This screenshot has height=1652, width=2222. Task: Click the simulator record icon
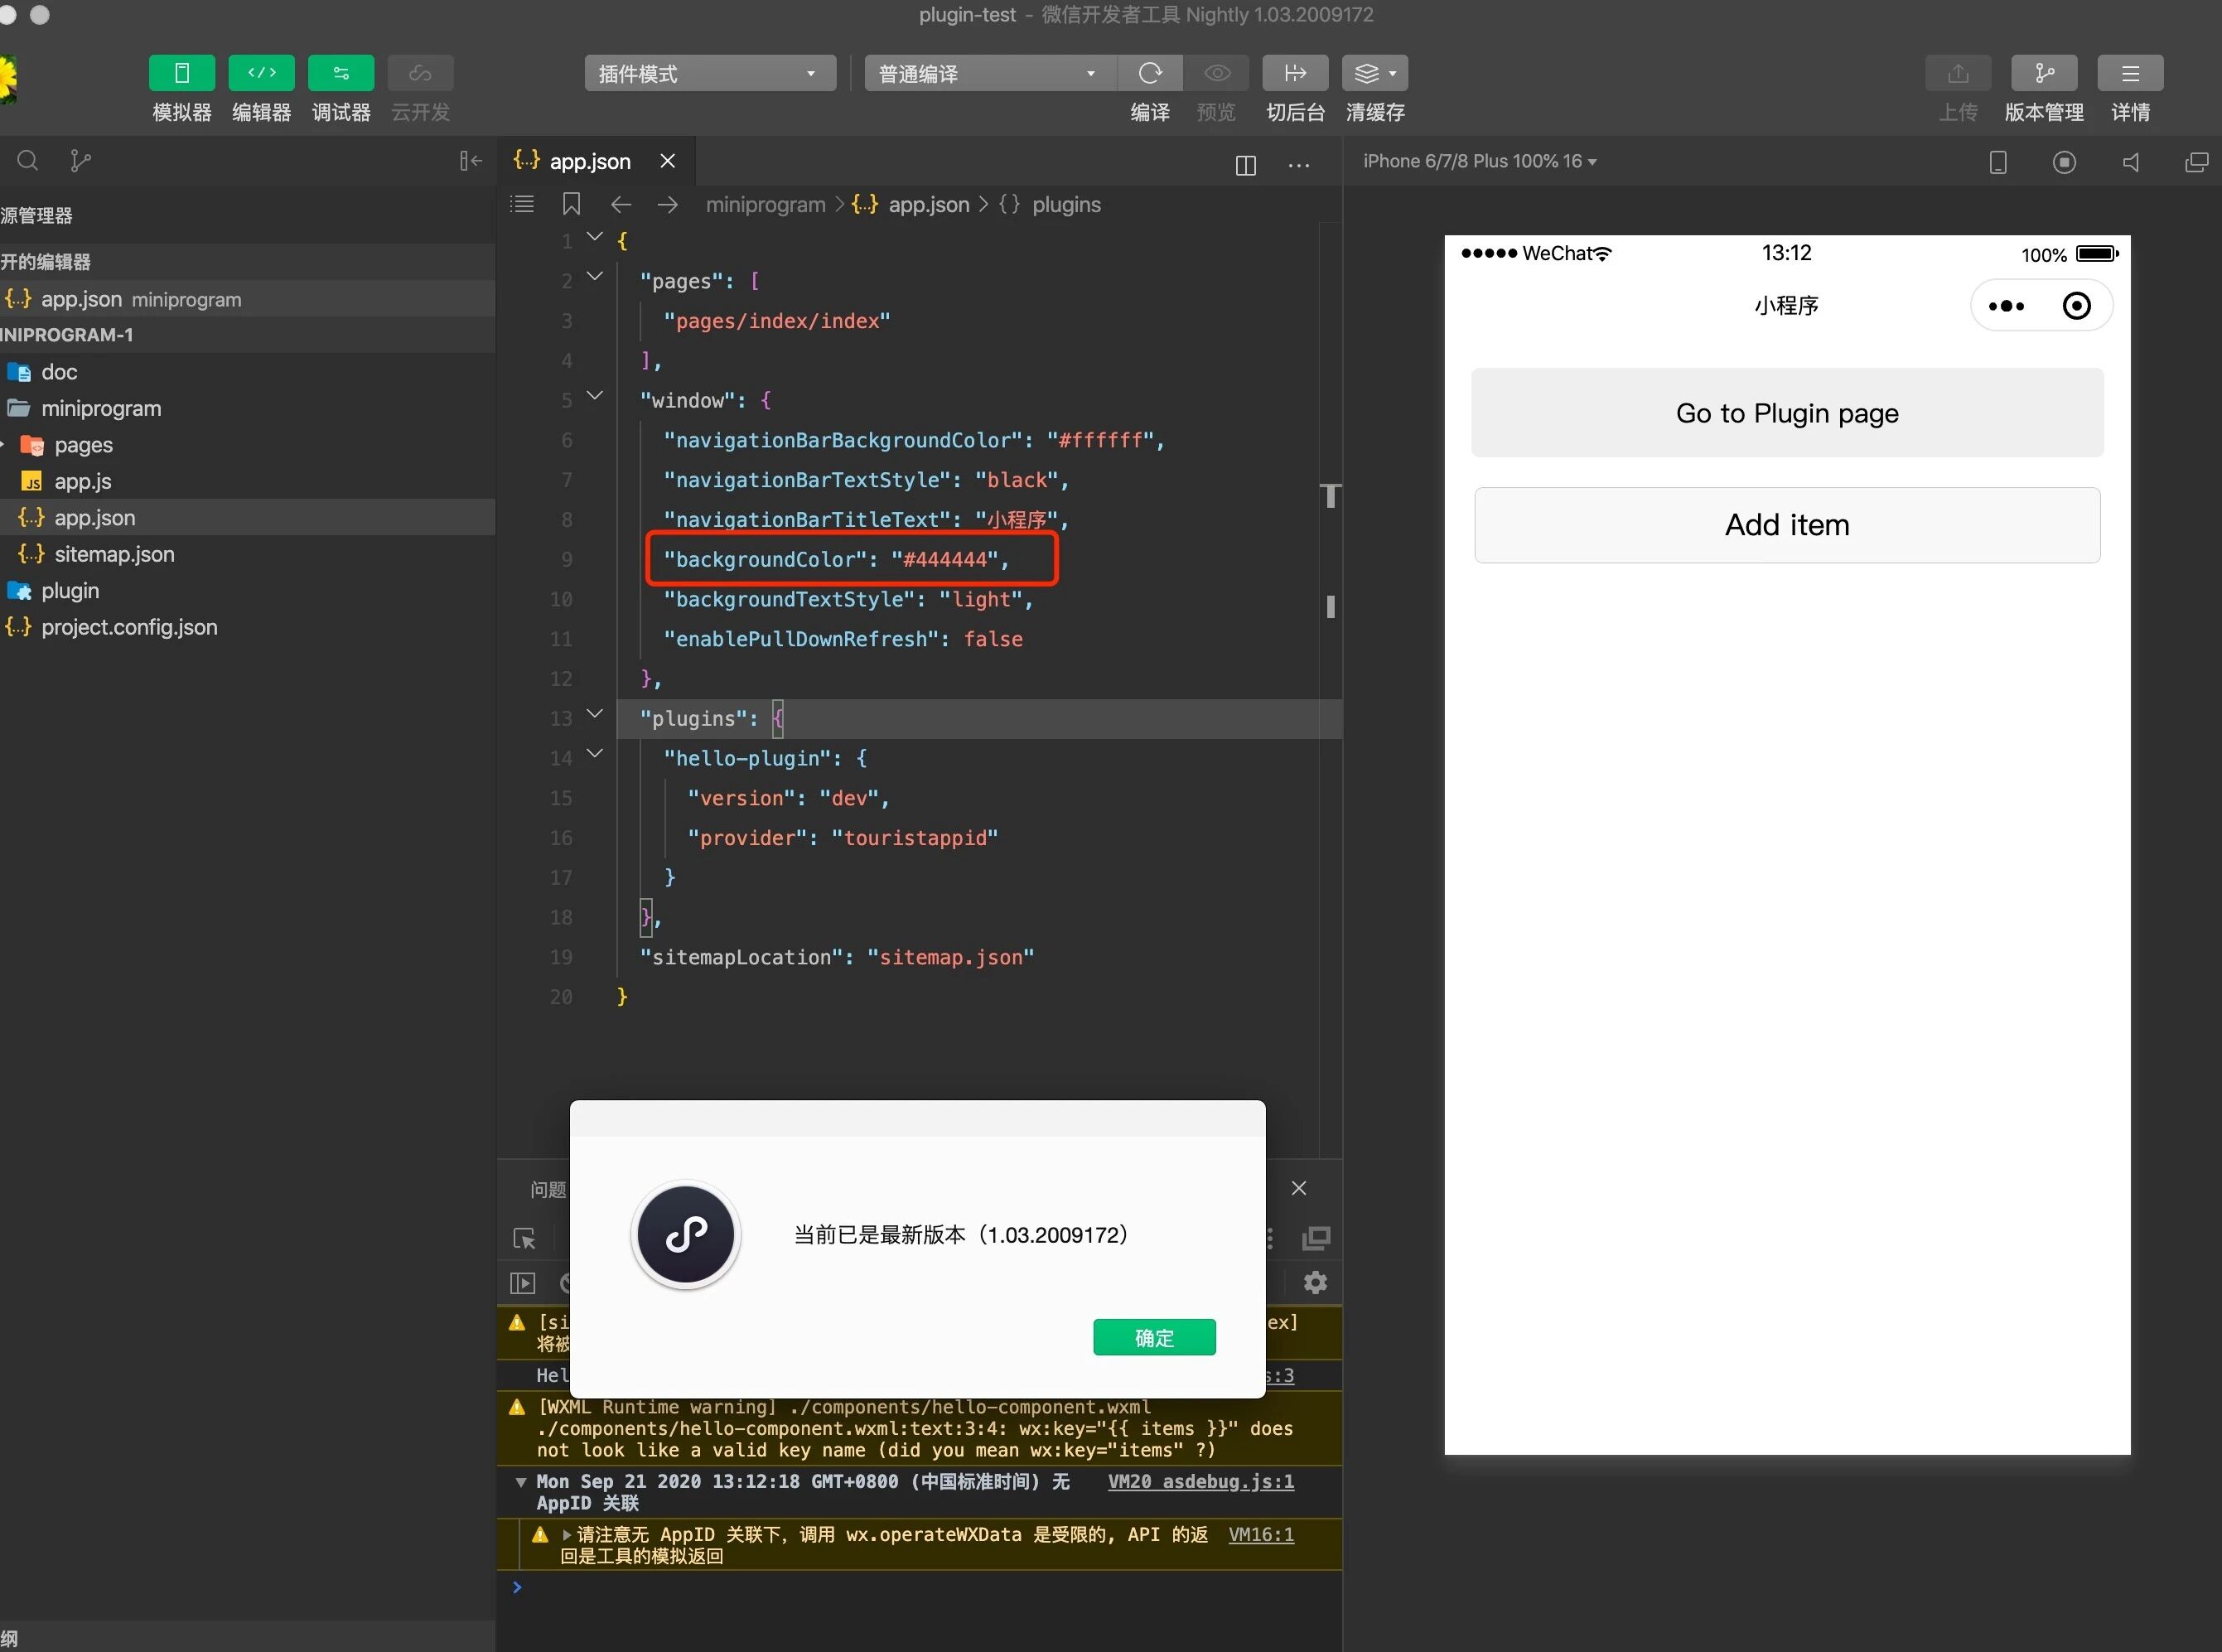click(x=2064, y=162)
